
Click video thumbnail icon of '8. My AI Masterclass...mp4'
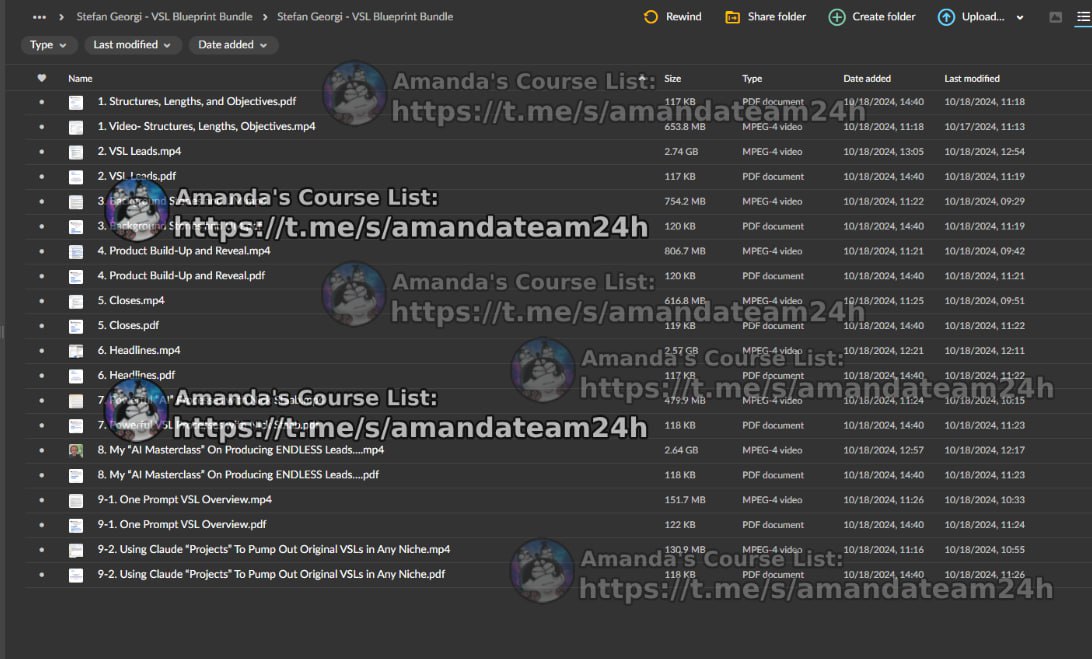coord(76,451)
